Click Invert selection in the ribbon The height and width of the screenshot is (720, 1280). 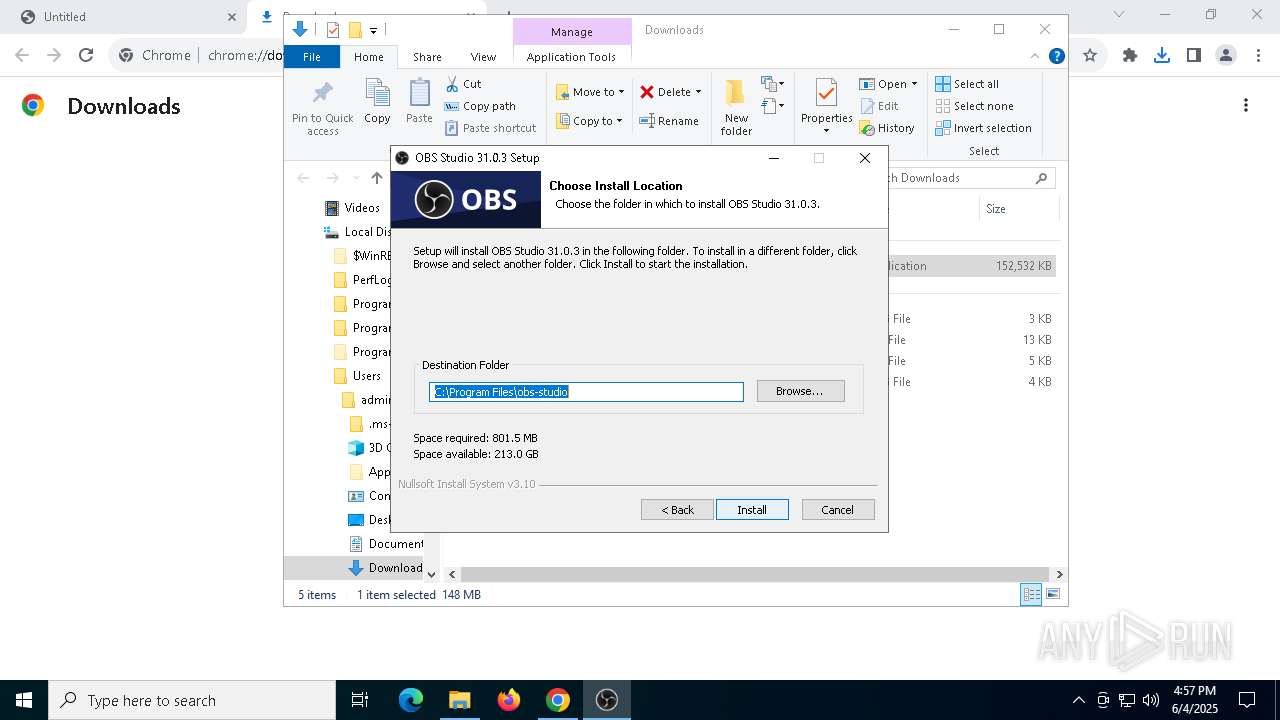click(984, 128)
